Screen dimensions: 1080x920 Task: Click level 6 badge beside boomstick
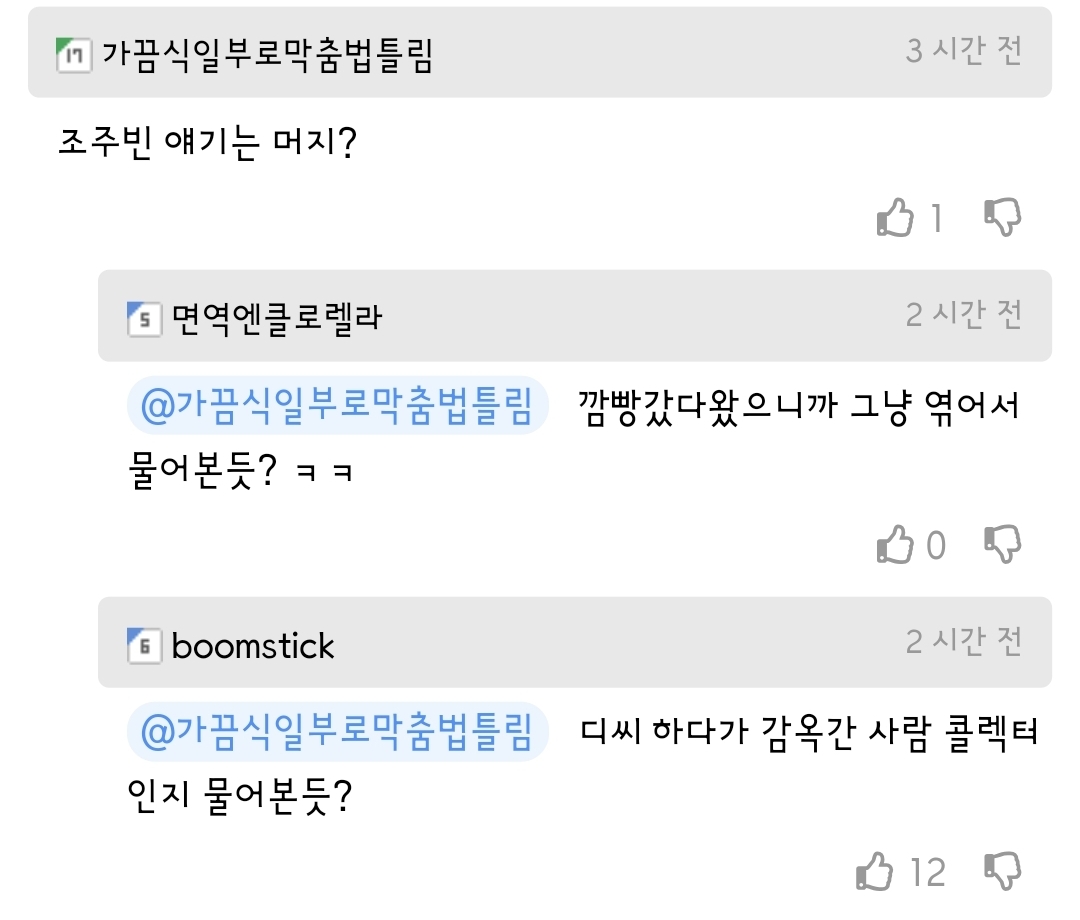coord(144,645)
